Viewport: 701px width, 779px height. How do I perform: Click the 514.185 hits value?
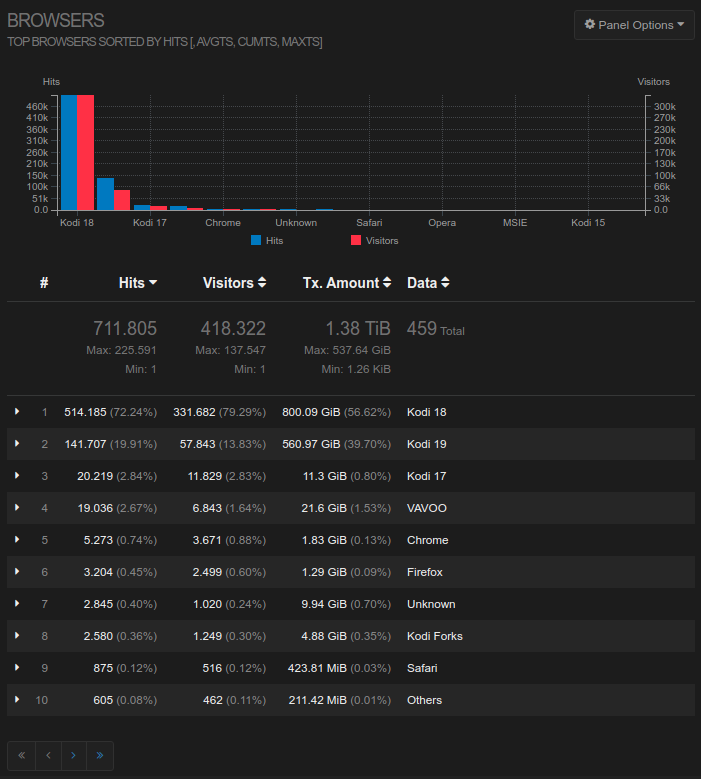click(85, 412)
